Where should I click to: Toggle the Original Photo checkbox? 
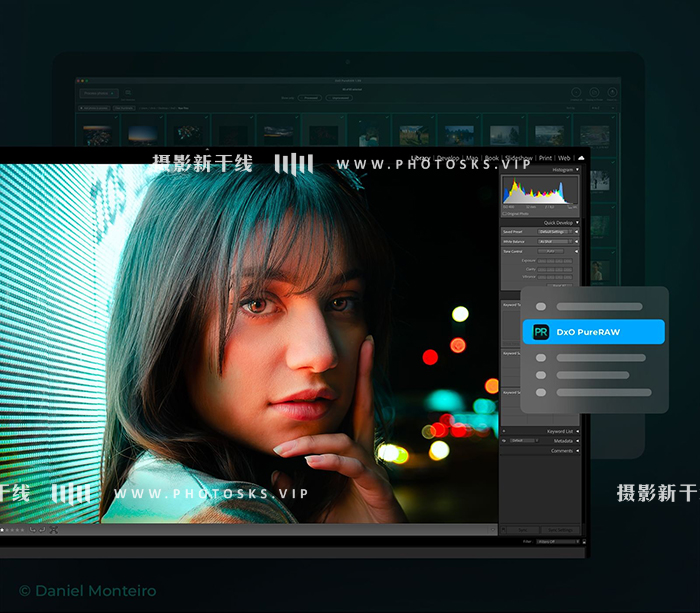(x=504, y=214)
